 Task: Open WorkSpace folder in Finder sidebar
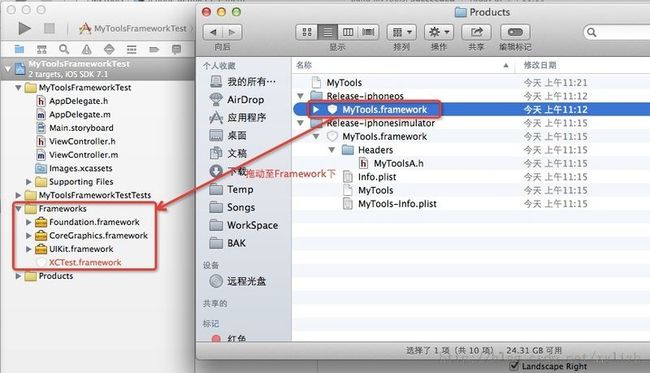[x=244, y=225]
